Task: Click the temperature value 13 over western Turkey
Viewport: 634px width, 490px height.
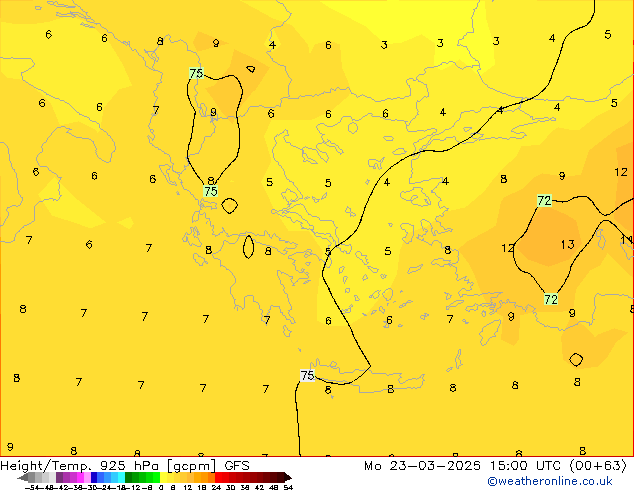Action: pyautogui.click(x=567, y=244)
